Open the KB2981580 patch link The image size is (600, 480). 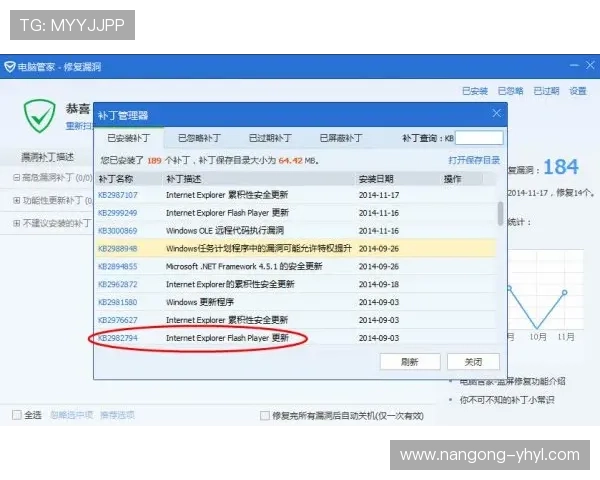pos(117,302)
